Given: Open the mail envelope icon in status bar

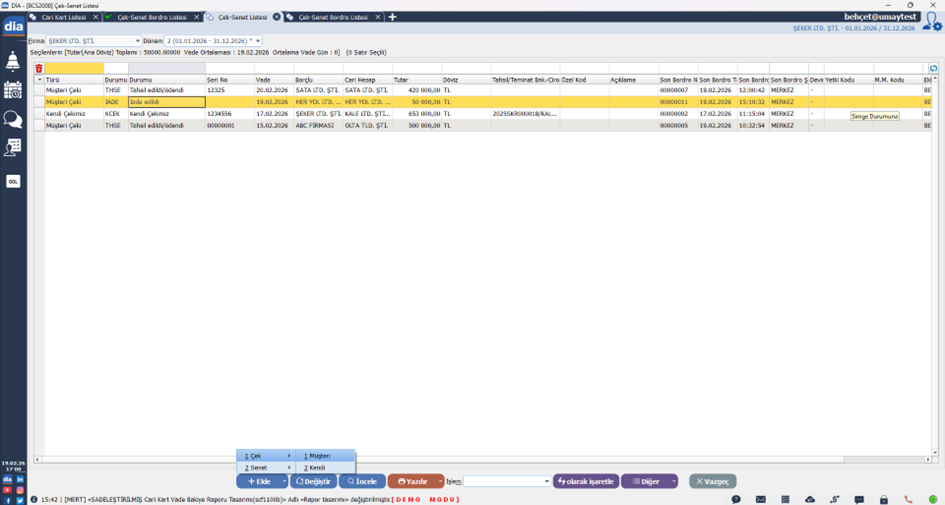Looking at the screenshot, I should point(761,499).
